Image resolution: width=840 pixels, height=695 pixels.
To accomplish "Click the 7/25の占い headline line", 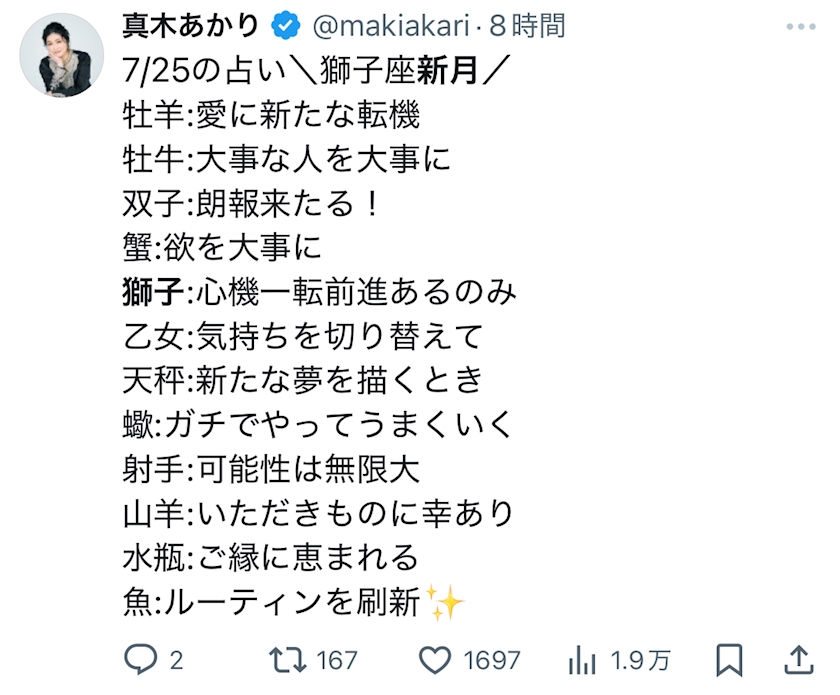I will (311, 70).
